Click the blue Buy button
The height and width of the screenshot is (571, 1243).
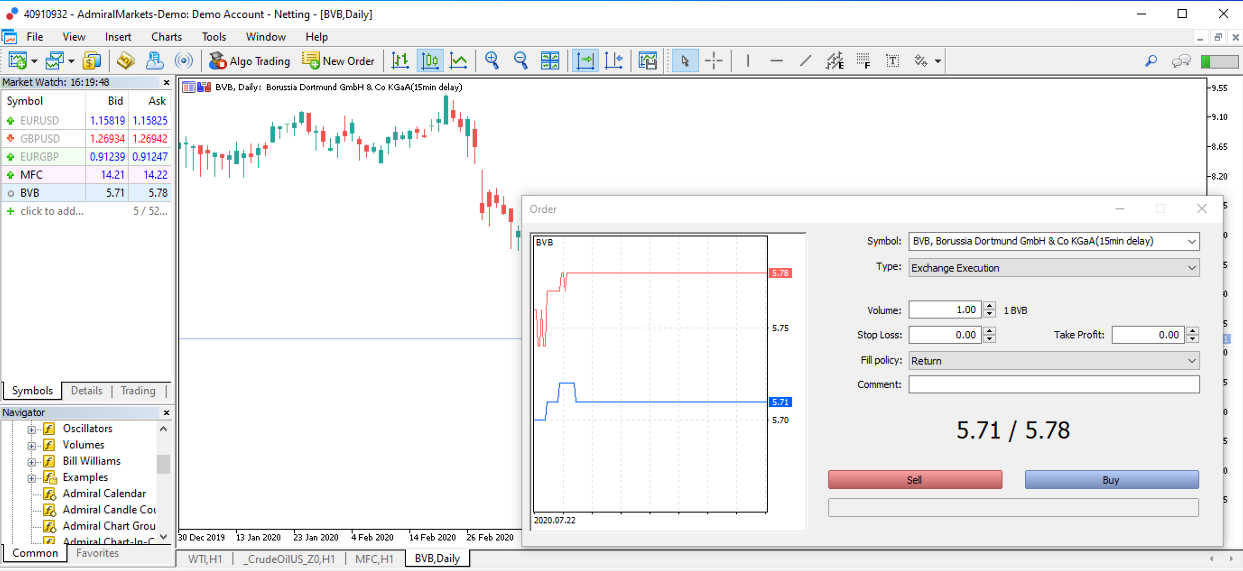tap(1111, 480)
